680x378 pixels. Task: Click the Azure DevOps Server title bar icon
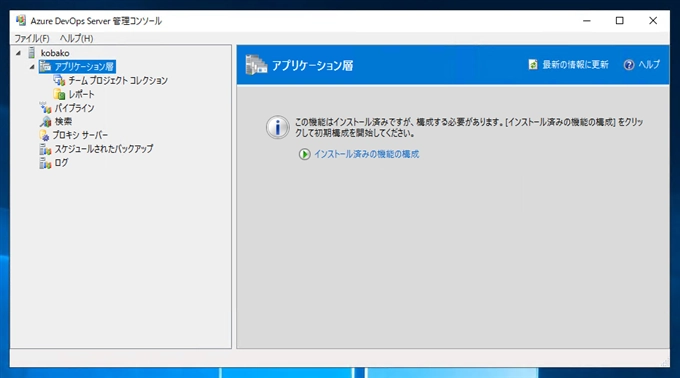coord(21,20)
